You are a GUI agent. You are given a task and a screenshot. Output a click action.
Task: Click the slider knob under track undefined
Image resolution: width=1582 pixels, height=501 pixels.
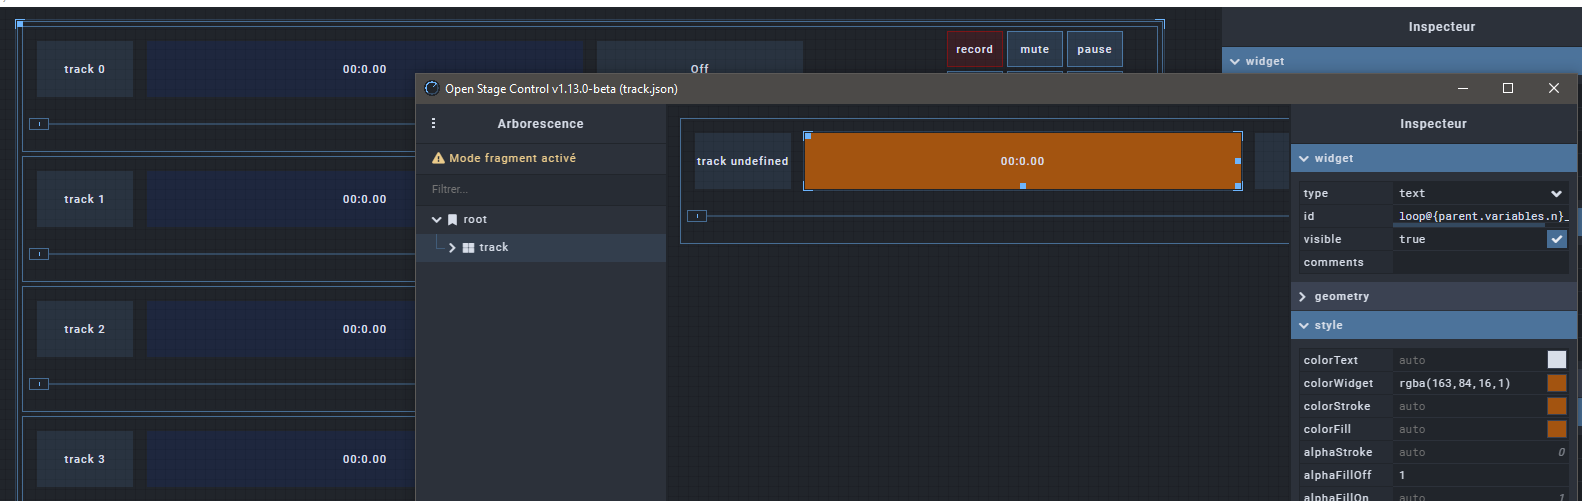pos(697,216)
